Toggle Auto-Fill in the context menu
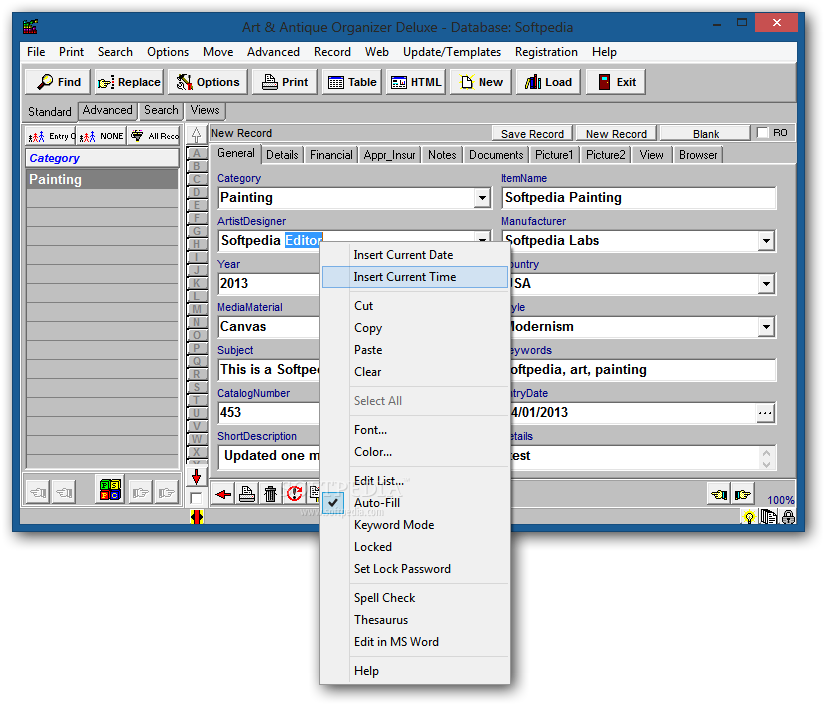Screen dimensions: 825x705 pos(415,503)
